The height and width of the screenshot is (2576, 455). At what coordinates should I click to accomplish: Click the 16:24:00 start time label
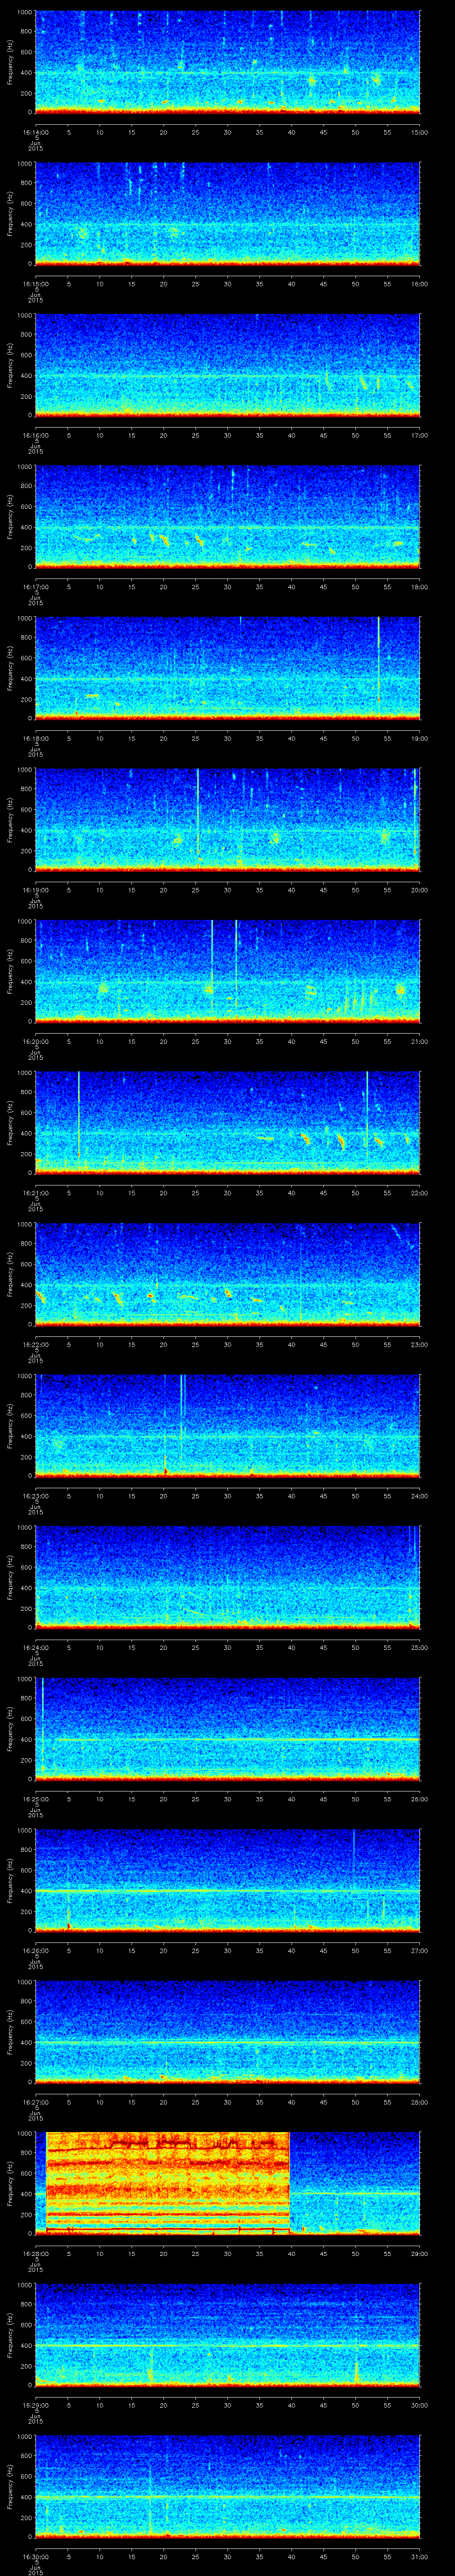(x=35, y=1648)
